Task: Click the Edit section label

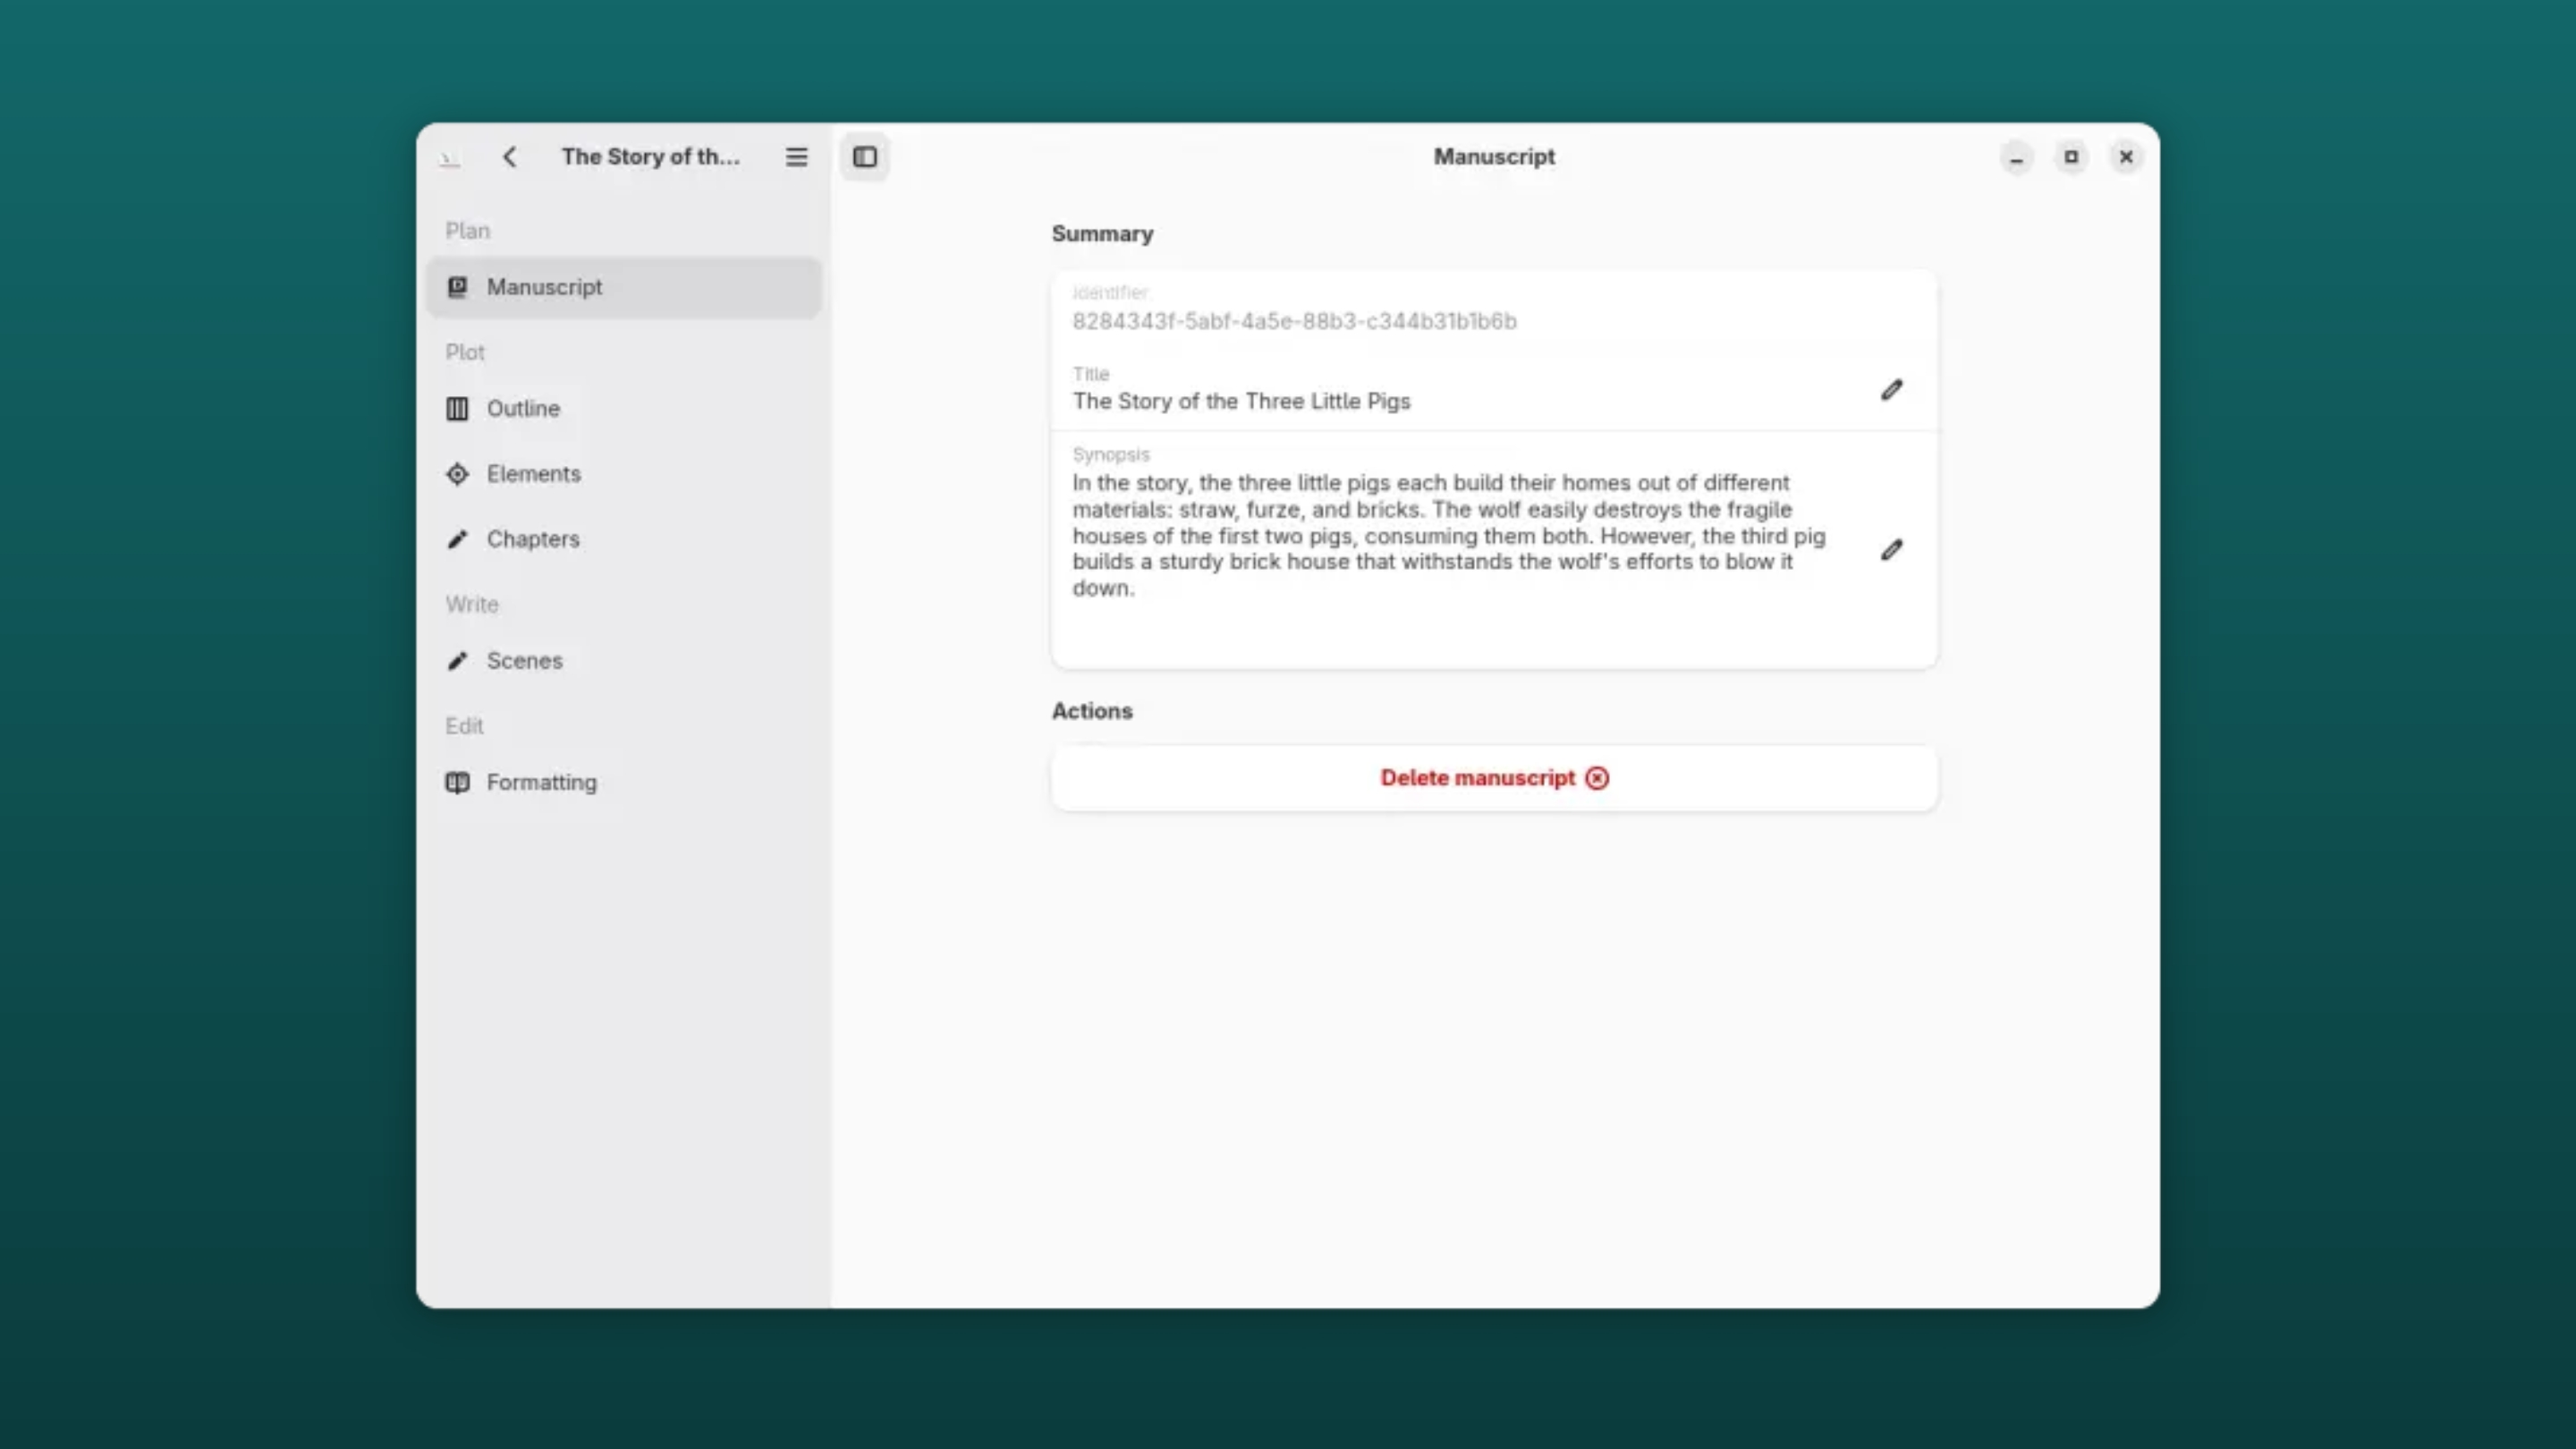Action: tap(464, 727)
